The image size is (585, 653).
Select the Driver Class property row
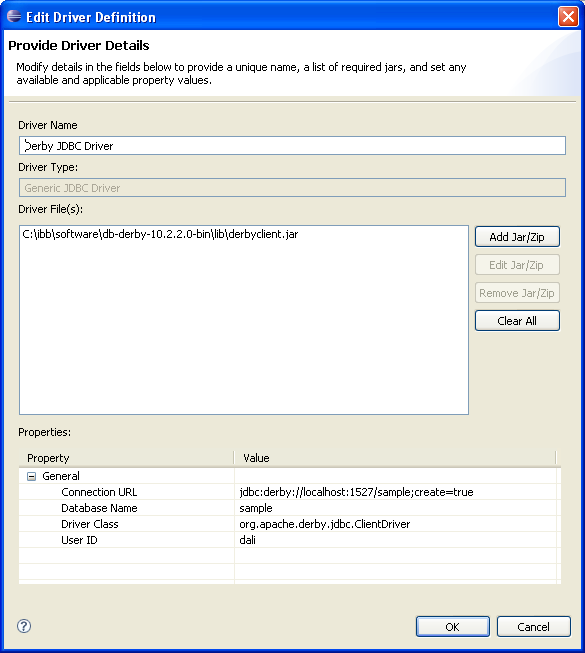point(290,524)
